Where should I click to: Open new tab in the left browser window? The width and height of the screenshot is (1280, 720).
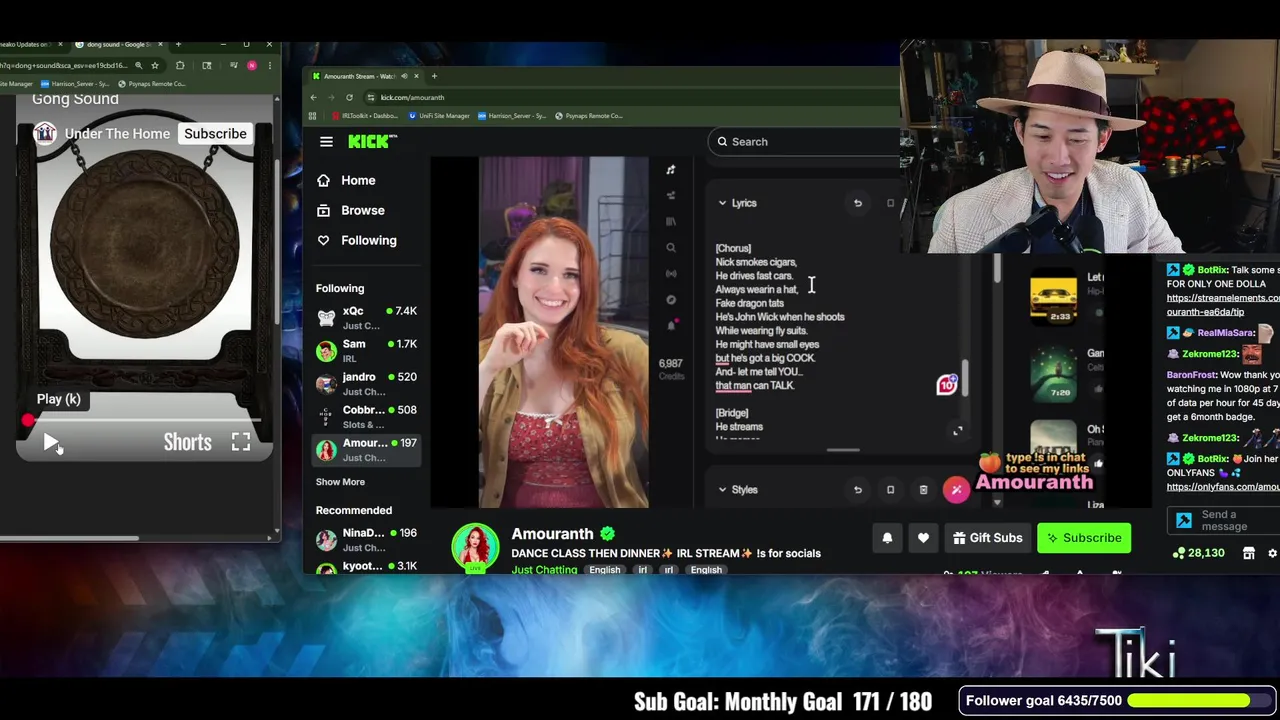[178, 44]
